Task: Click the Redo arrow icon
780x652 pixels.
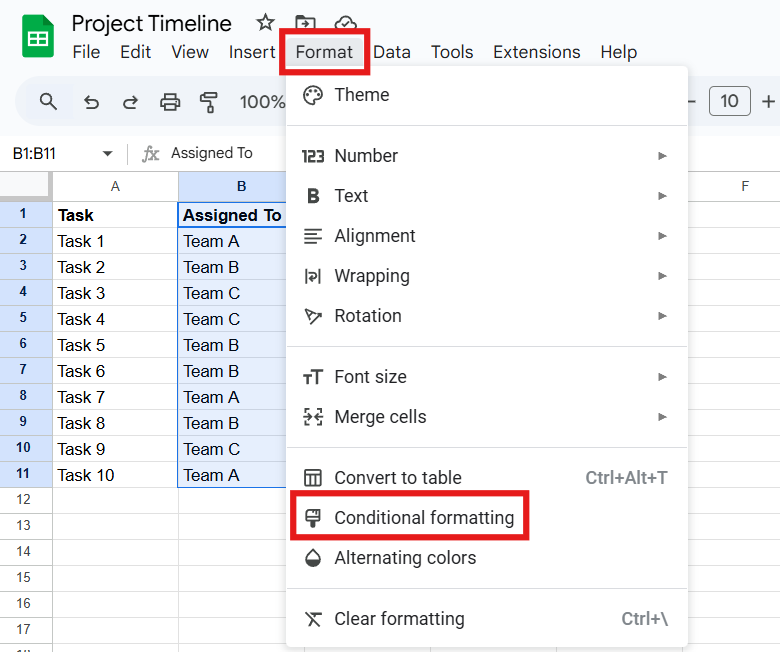Action: [x=130, y=101]
